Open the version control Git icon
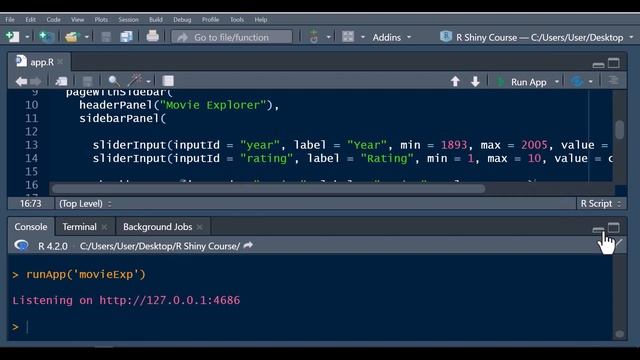The width and height of the screenshot is (640, 360). pyautogui.click(x=313, y=37)
